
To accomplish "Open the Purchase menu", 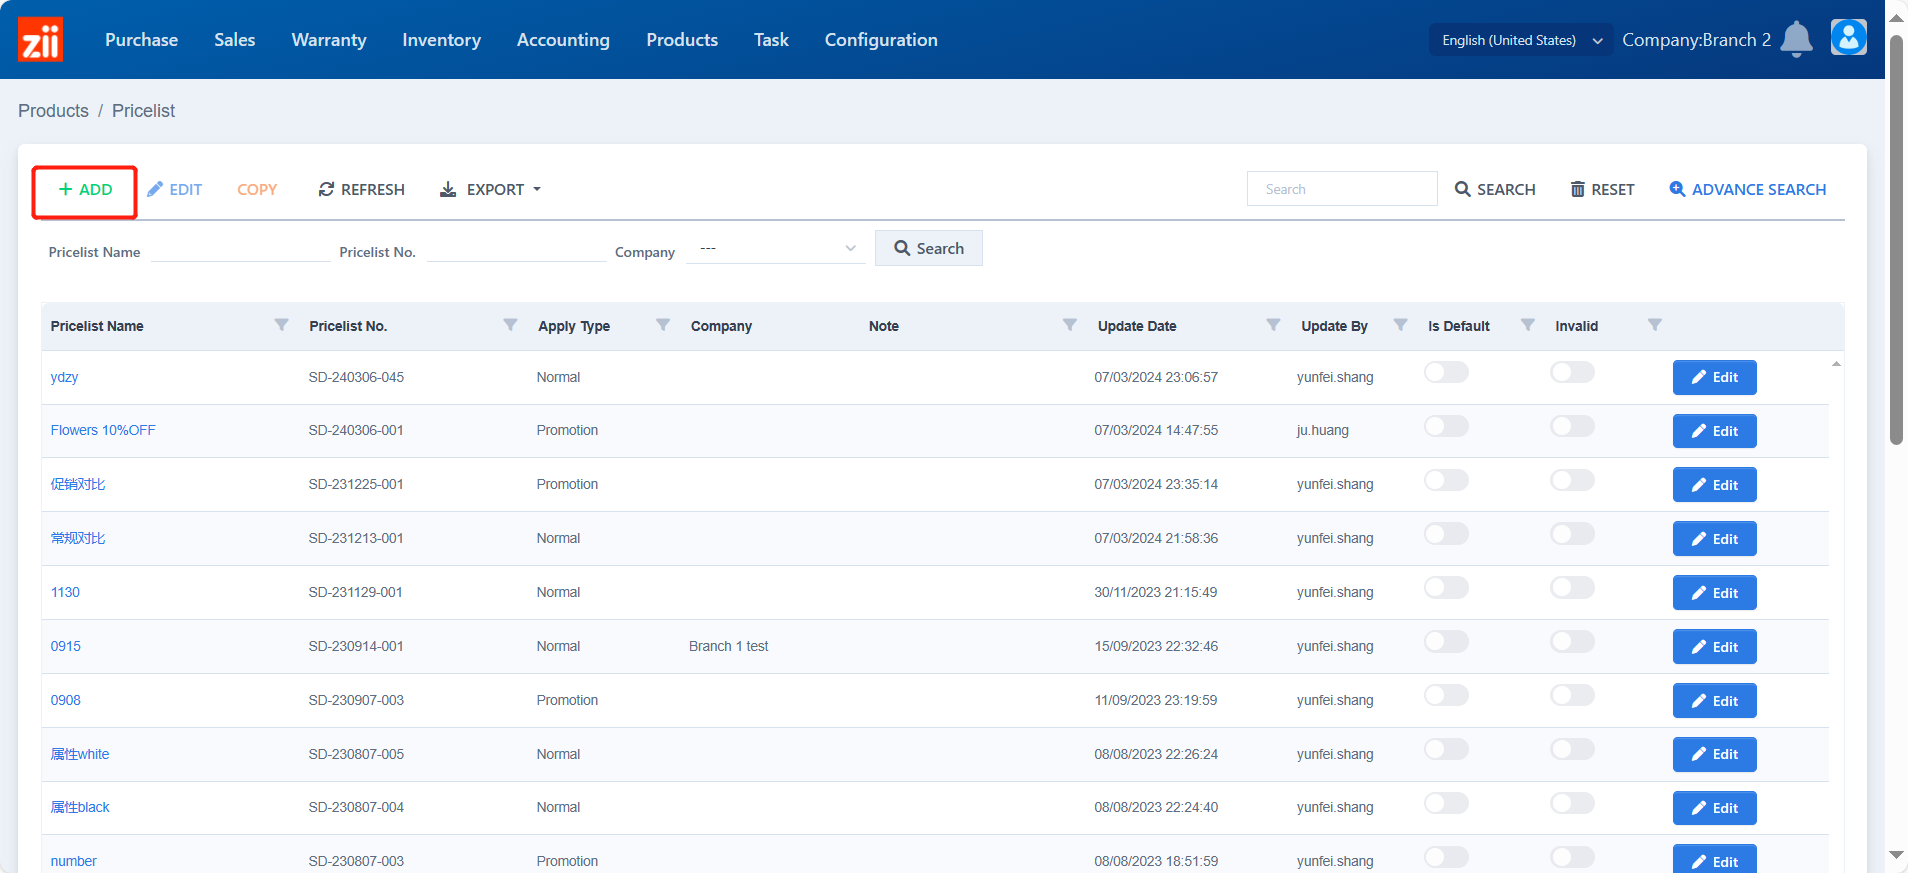I will [141, 40].
